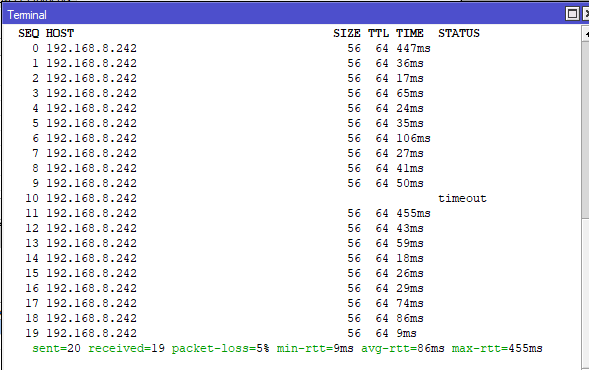
Task: Click the 17ms time in seq 2 row
Action: point(410,79)
